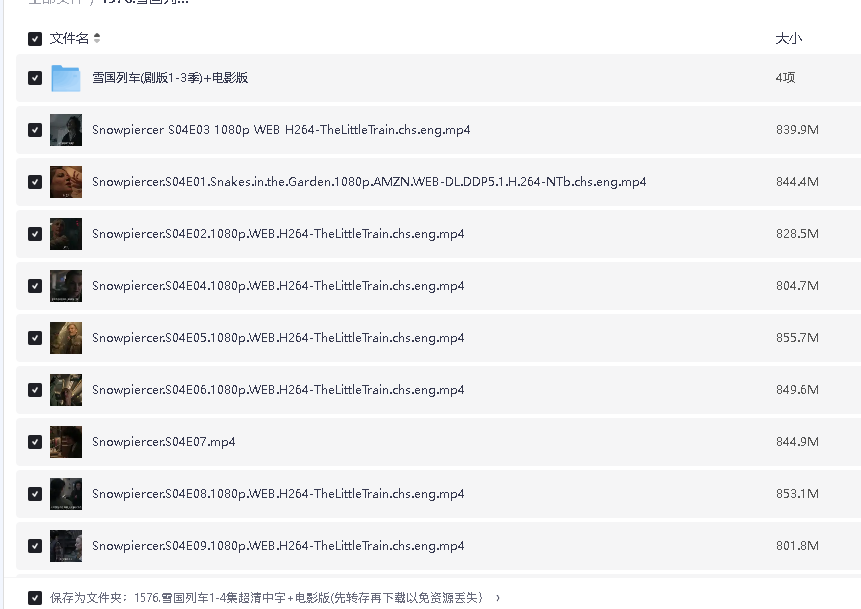The width and height of the screenshot is (861, 609).
Task: Open Snowpiercer.S04E04 video file link
Action: coord(277,285)
